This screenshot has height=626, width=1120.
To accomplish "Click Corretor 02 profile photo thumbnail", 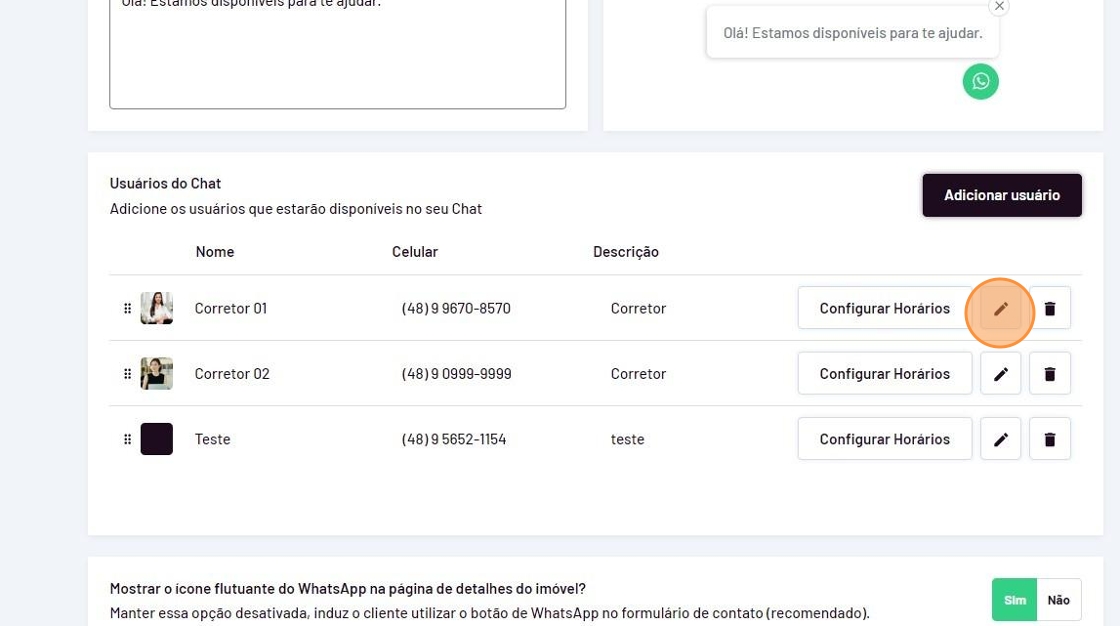I will [157, 374].
